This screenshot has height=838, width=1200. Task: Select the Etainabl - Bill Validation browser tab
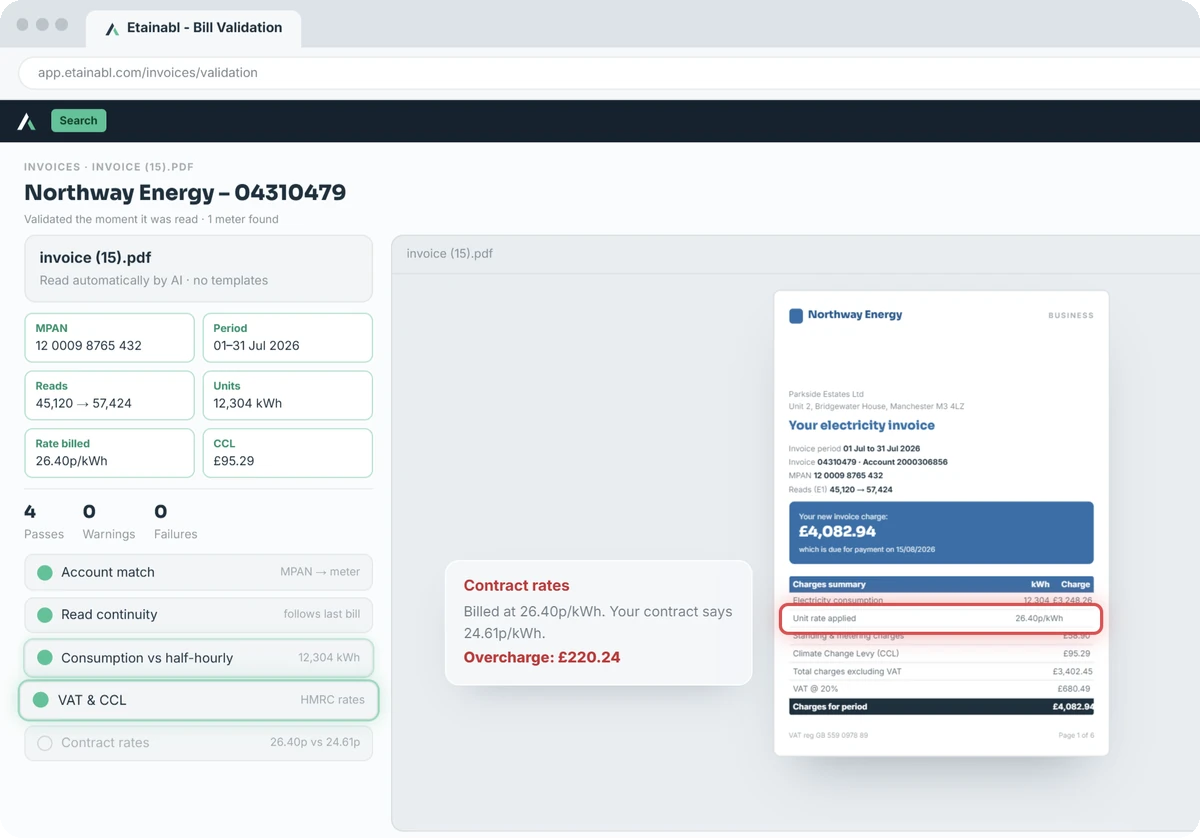(194, 28)
